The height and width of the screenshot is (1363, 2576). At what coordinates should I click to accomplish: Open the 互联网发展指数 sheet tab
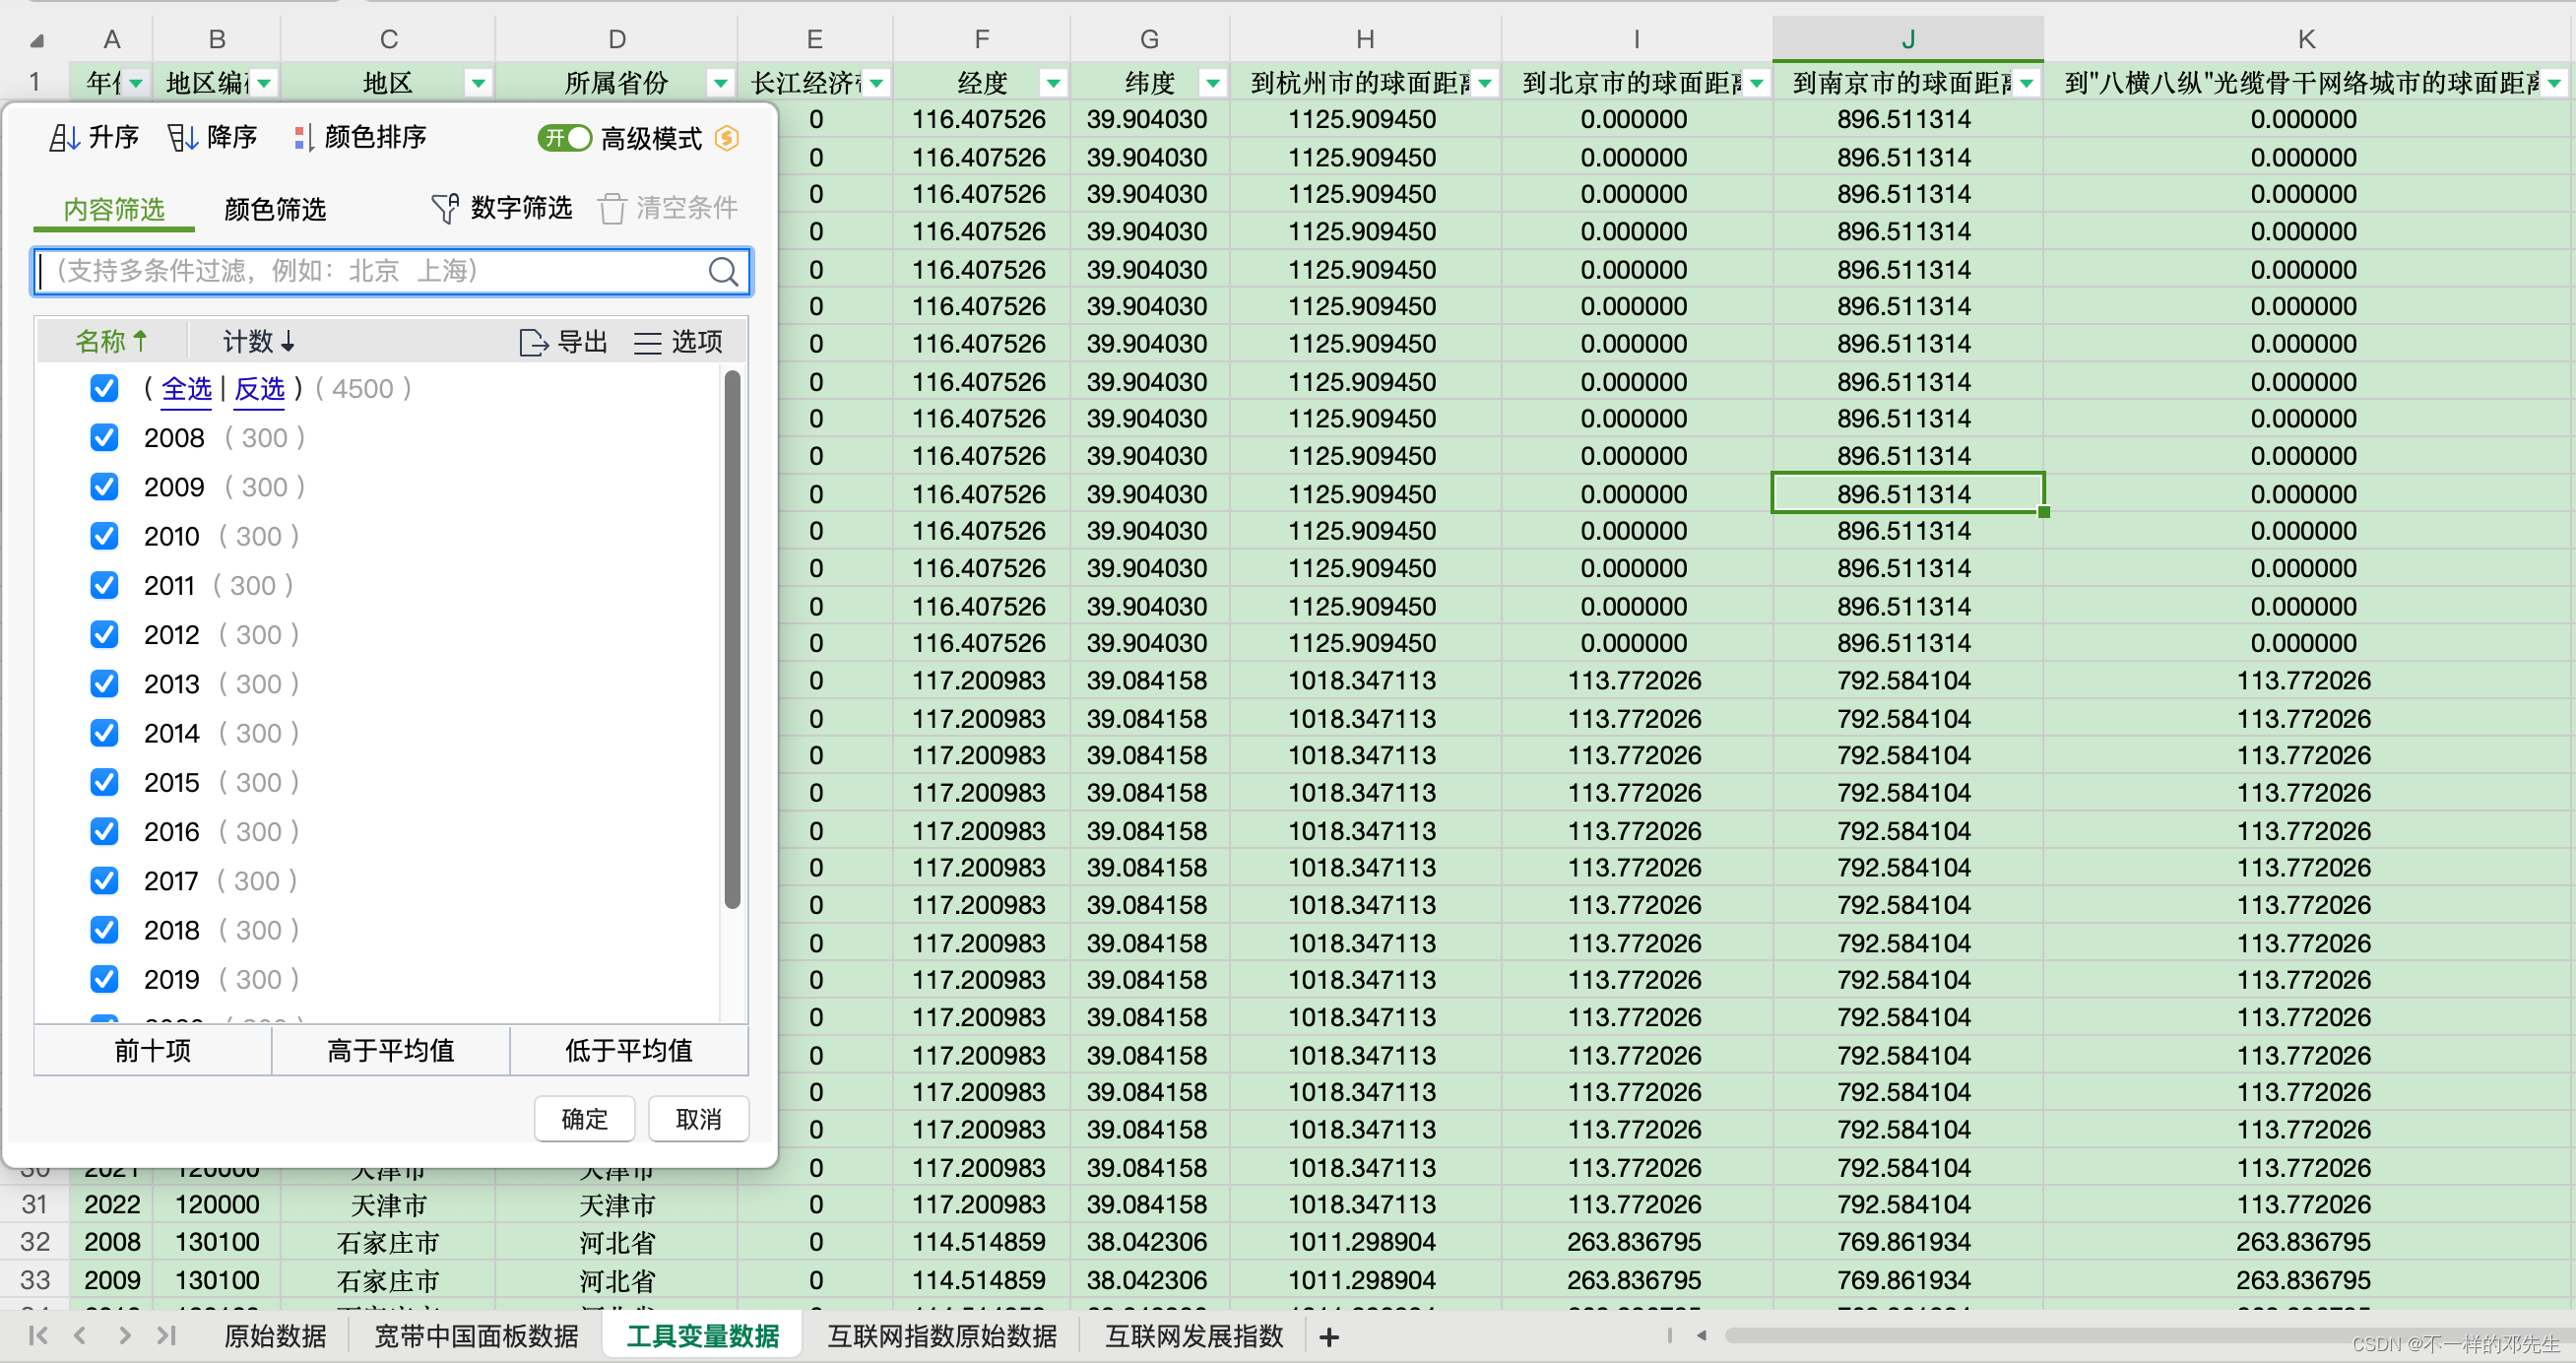click(x=1193, y=1336)
